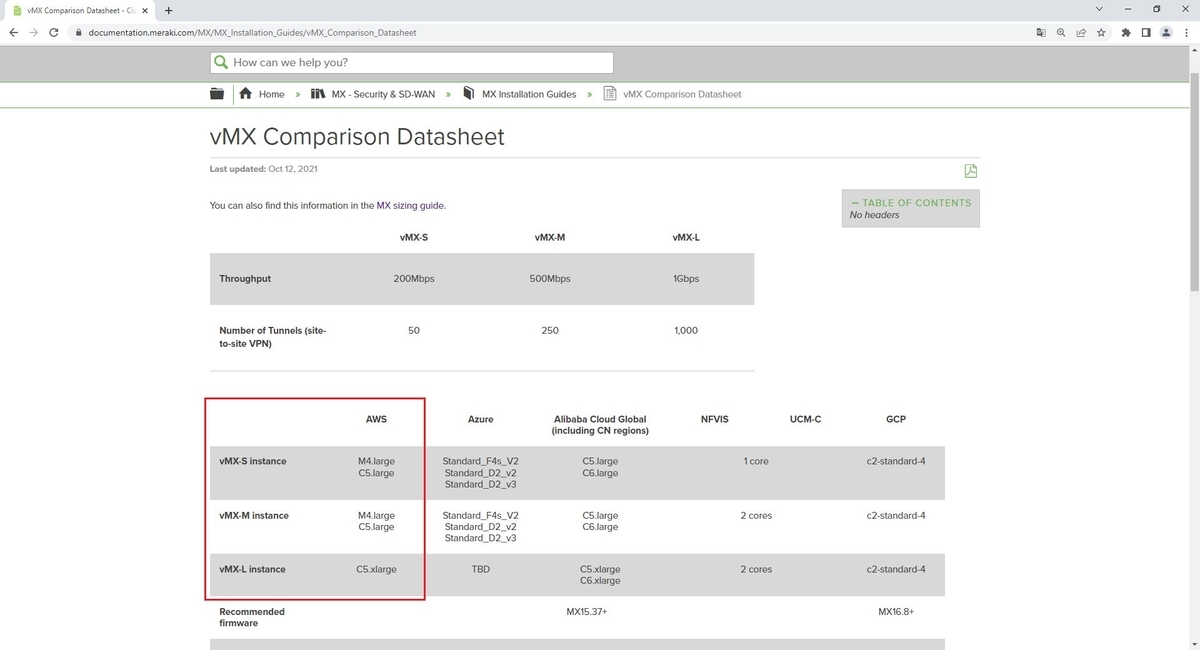Share this page via share icon
The width and height of the screenshot is (1200, 650).
(x=1081, y=32)
